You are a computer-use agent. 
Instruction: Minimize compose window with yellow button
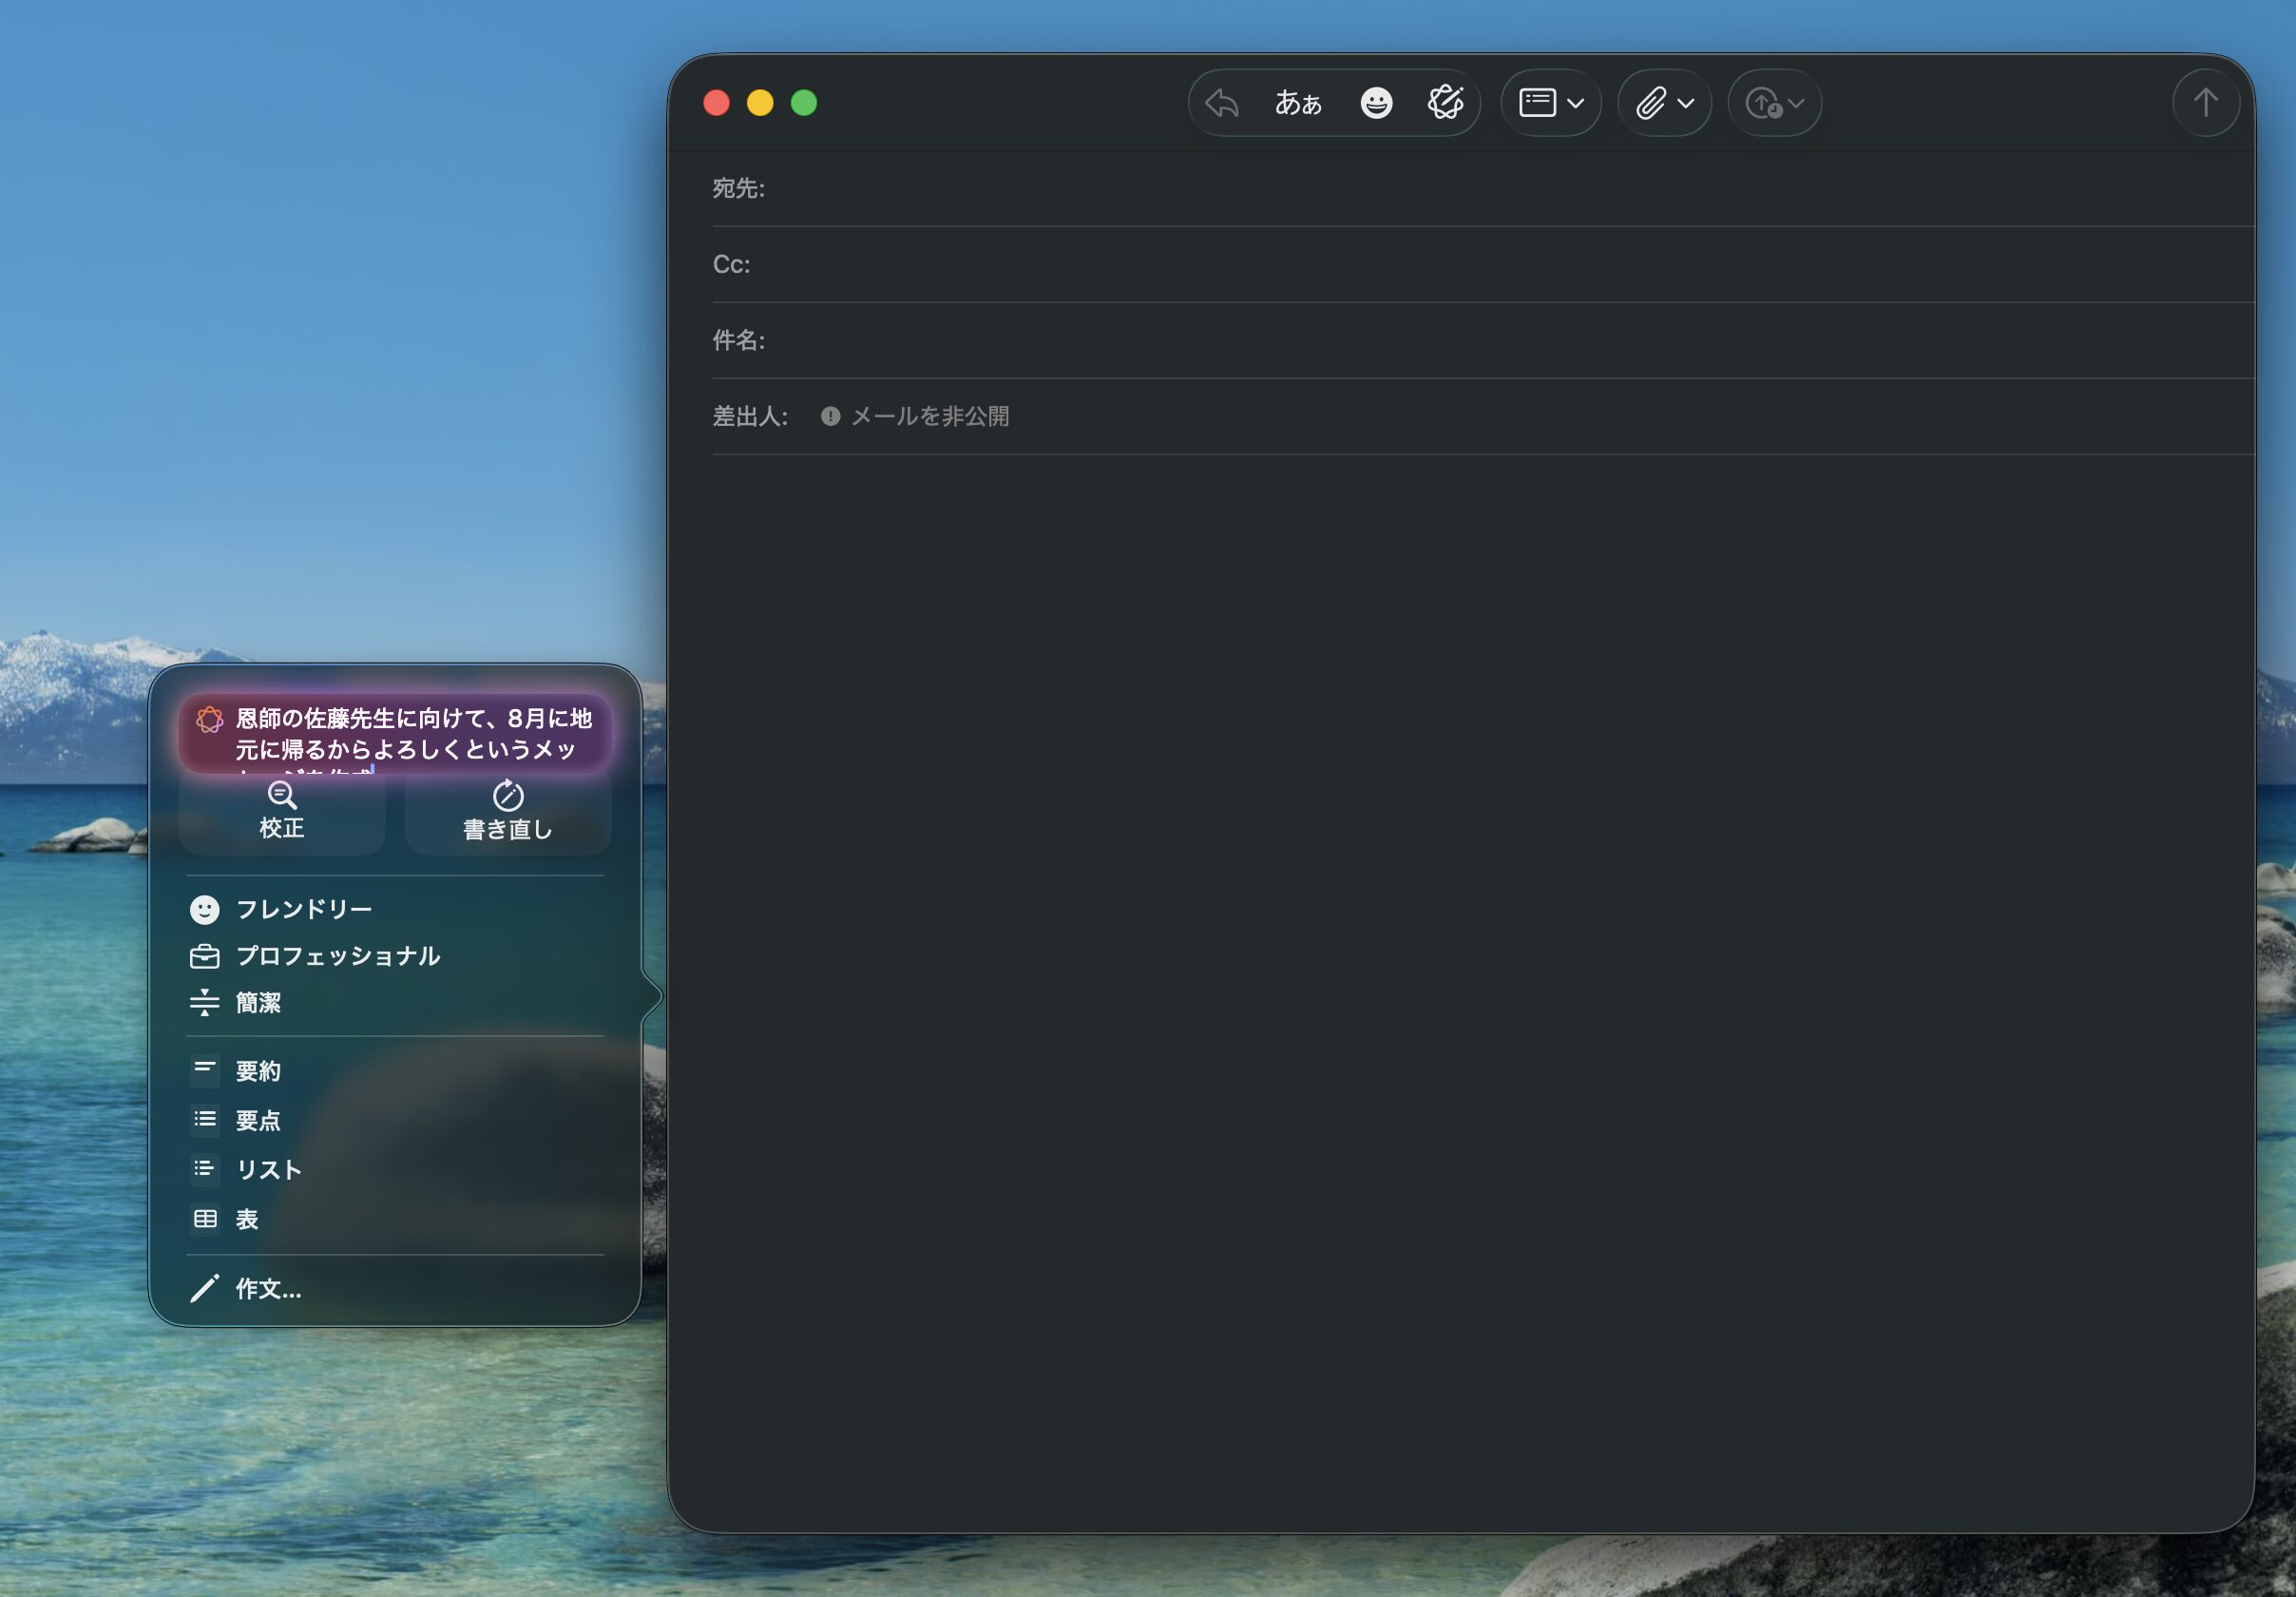760,103
